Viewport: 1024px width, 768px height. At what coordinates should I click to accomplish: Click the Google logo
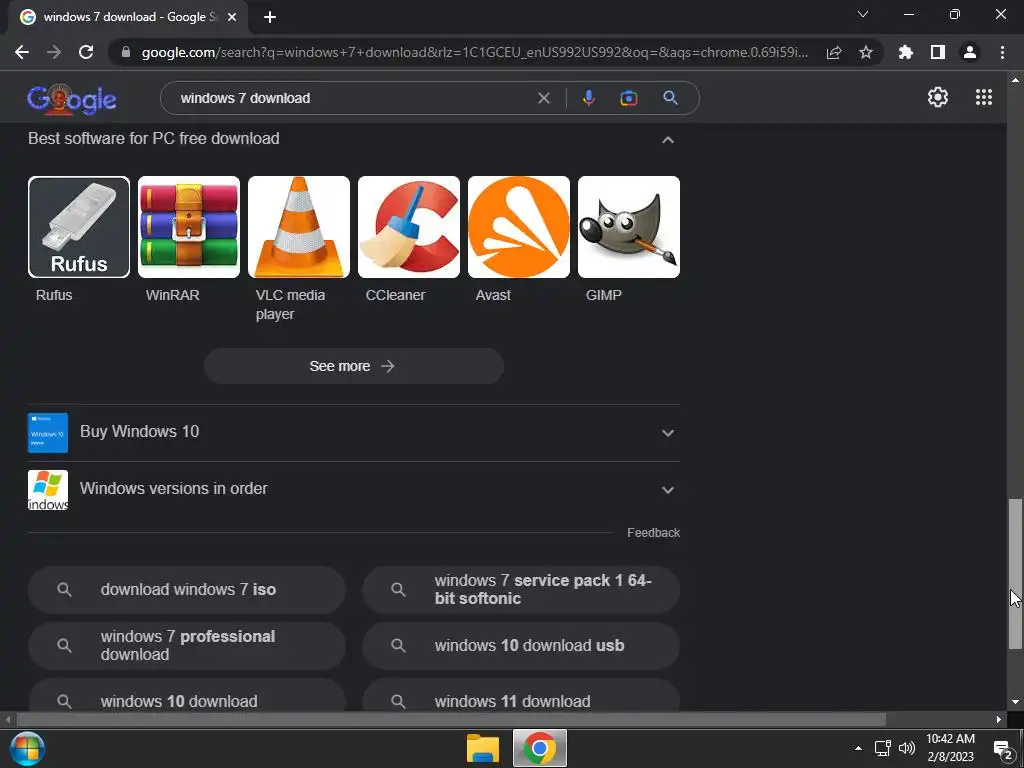coord(72,98)
